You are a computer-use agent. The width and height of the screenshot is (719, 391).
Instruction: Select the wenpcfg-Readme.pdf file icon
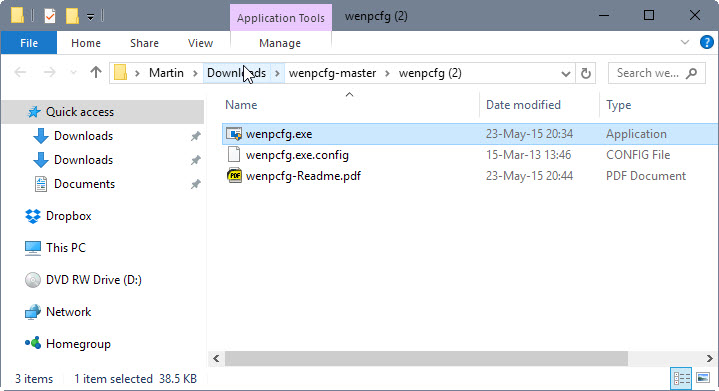(234, 176)
